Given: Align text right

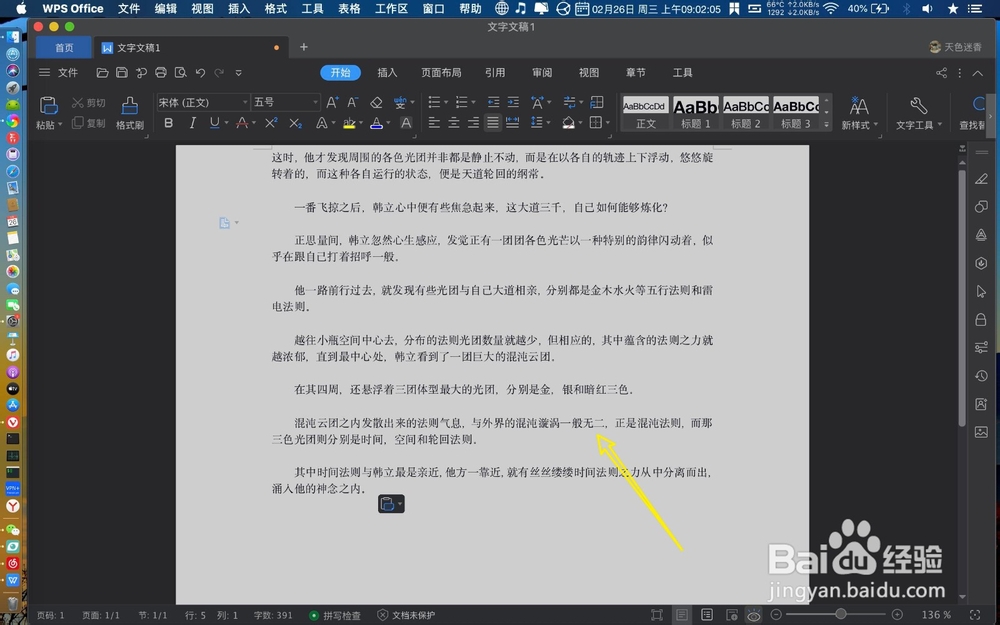Looking at the screenshot, I should click(x=473, y=122).
